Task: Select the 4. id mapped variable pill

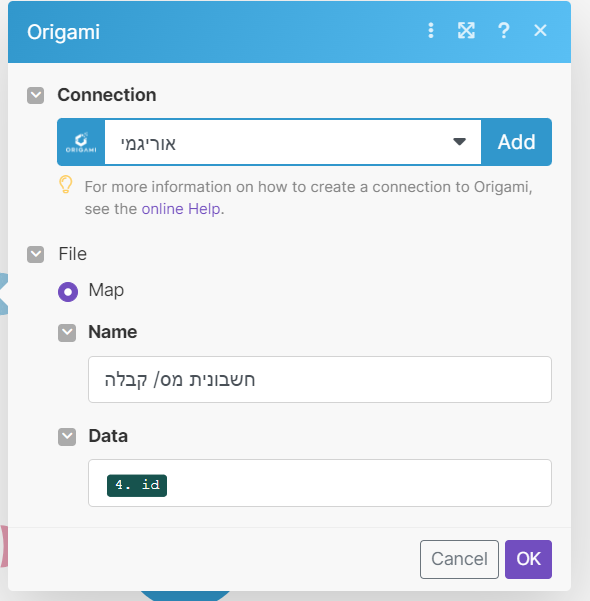Action: coord(137,485)
